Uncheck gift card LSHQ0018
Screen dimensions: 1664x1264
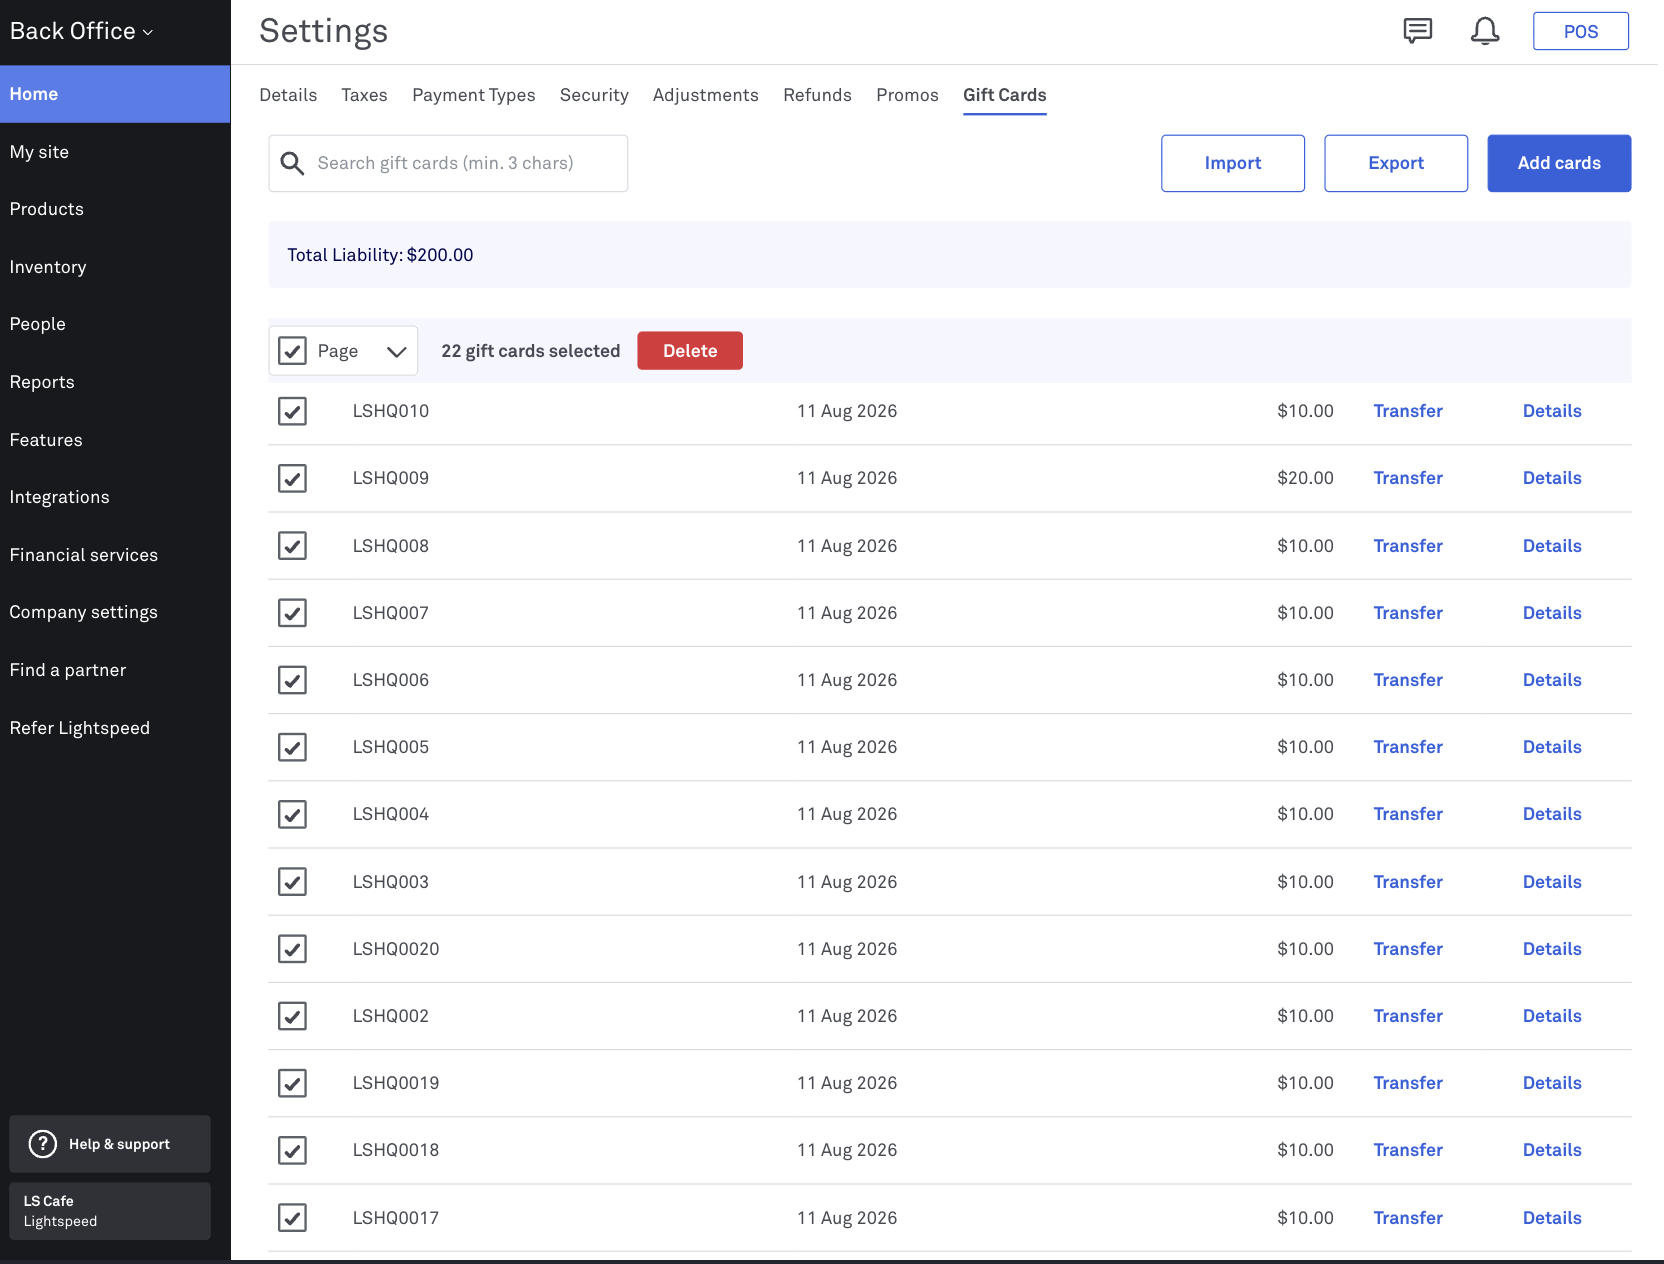292,1150
